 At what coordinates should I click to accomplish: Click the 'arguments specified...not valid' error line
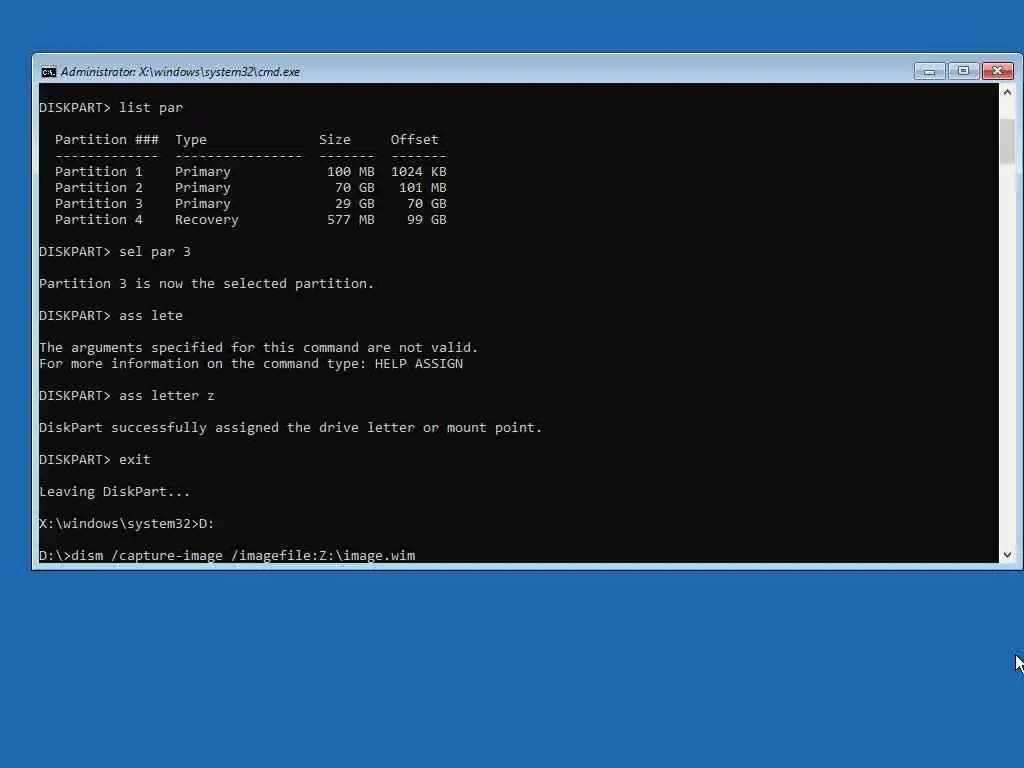pos(259,347)
